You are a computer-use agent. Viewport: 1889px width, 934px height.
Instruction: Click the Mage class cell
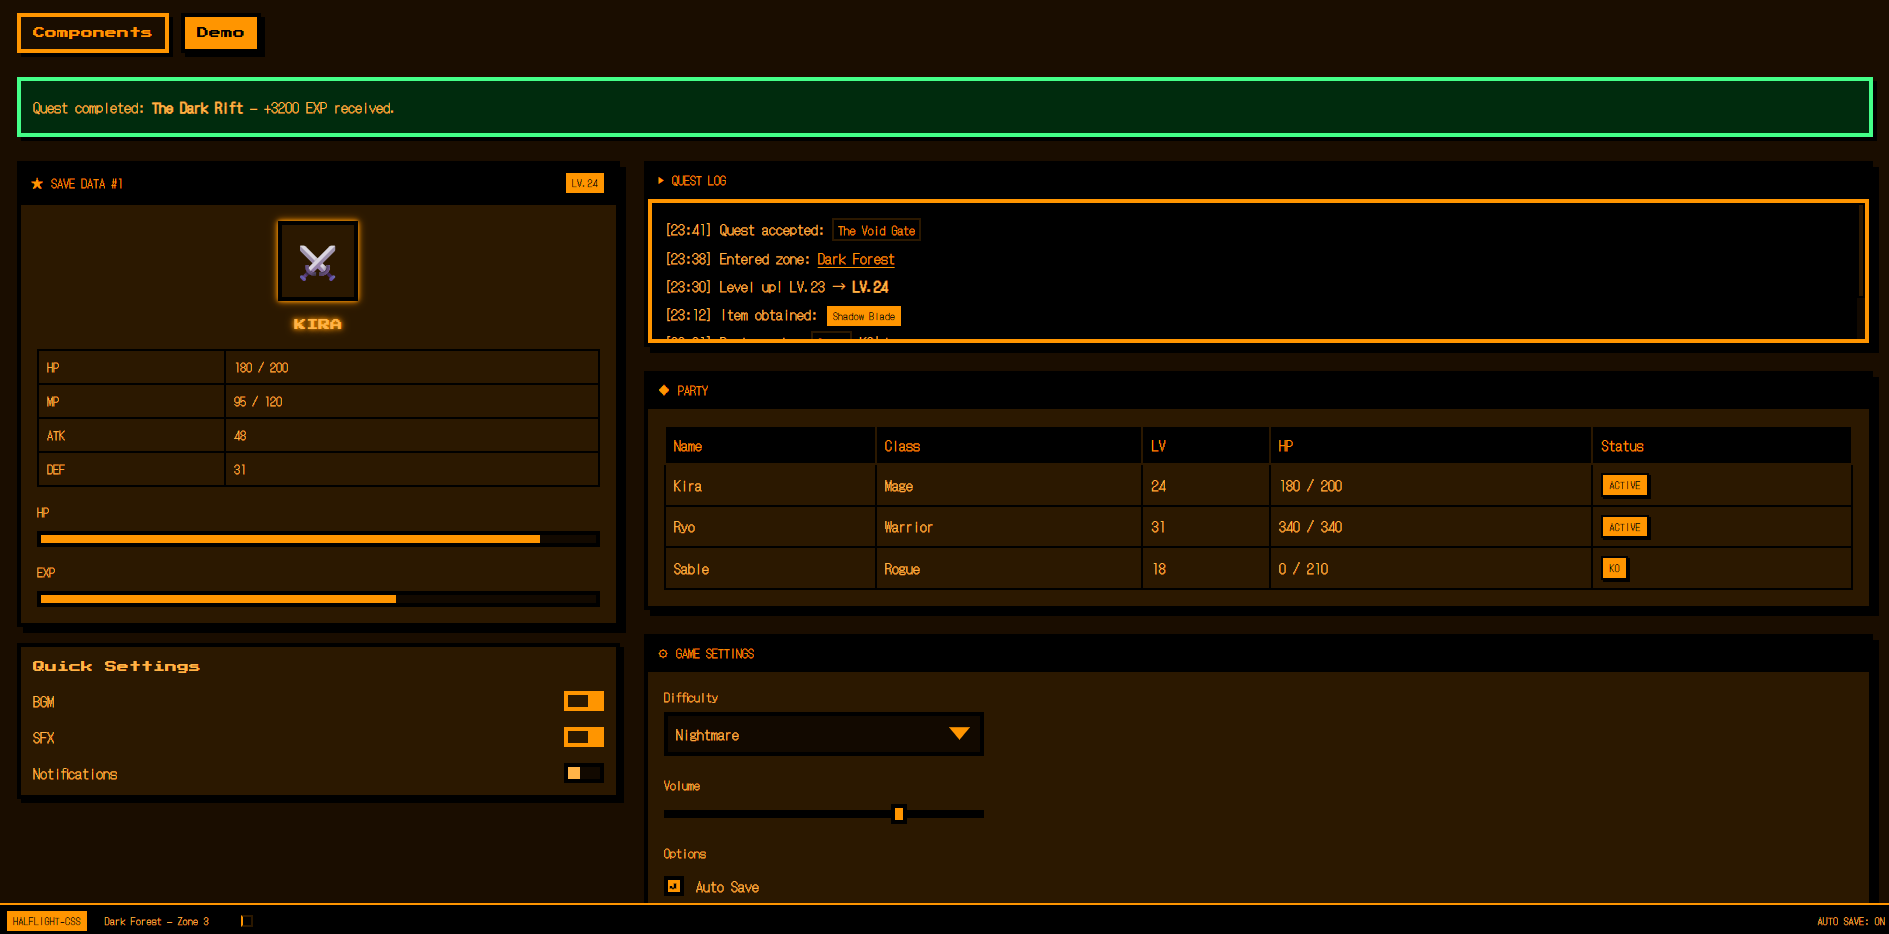click(x=1009, y=486)
